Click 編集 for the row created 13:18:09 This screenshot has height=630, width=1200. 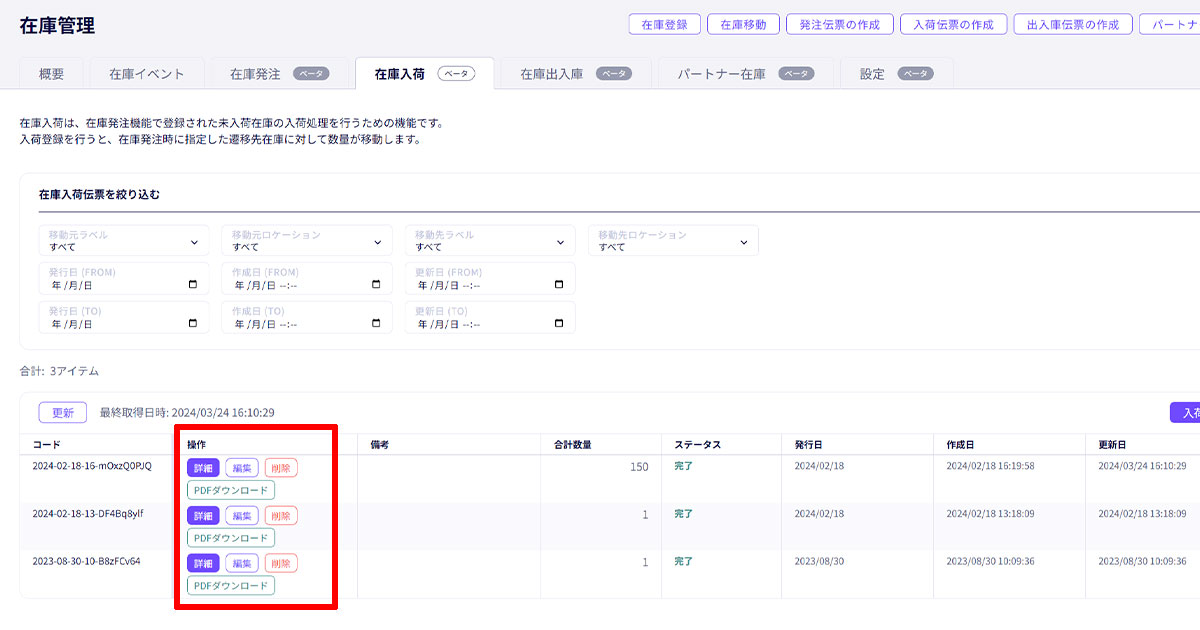coord(242,516)
